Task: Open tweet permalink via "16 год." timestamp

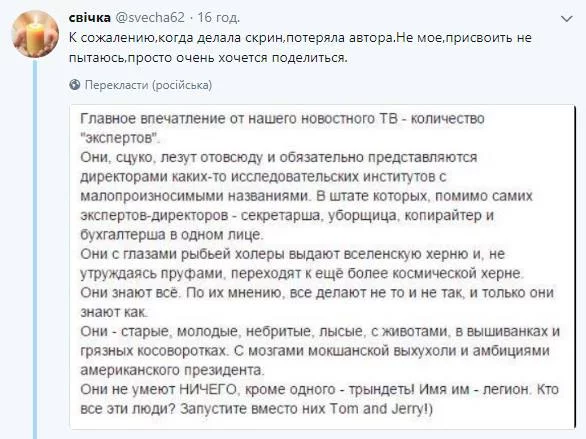Action: 218,18
